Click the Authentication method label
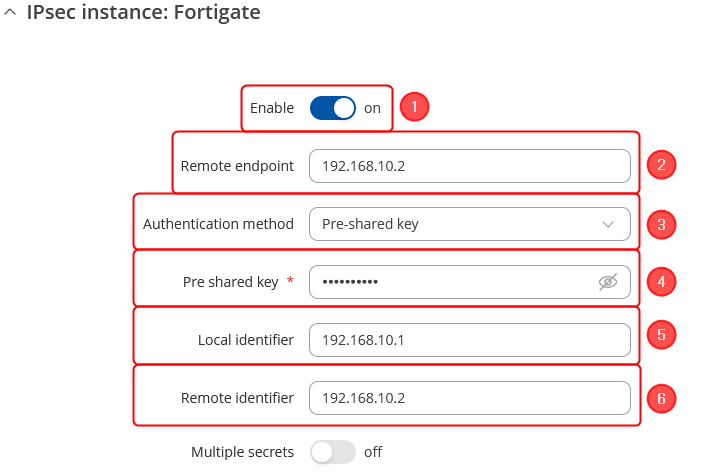The width and height of the screenshot is (705, 475). (x=218, y=224)
